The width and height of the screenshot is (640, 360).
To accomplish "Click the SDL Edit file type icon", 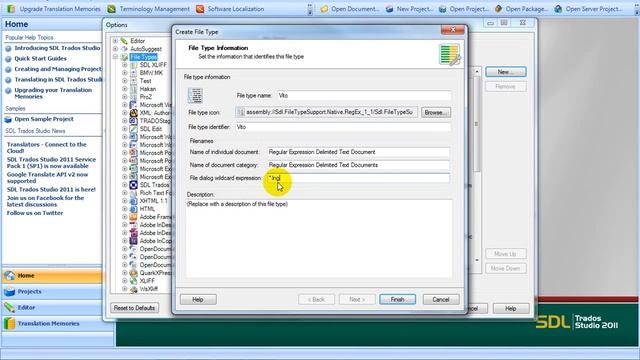I will [x=133, y=129].
